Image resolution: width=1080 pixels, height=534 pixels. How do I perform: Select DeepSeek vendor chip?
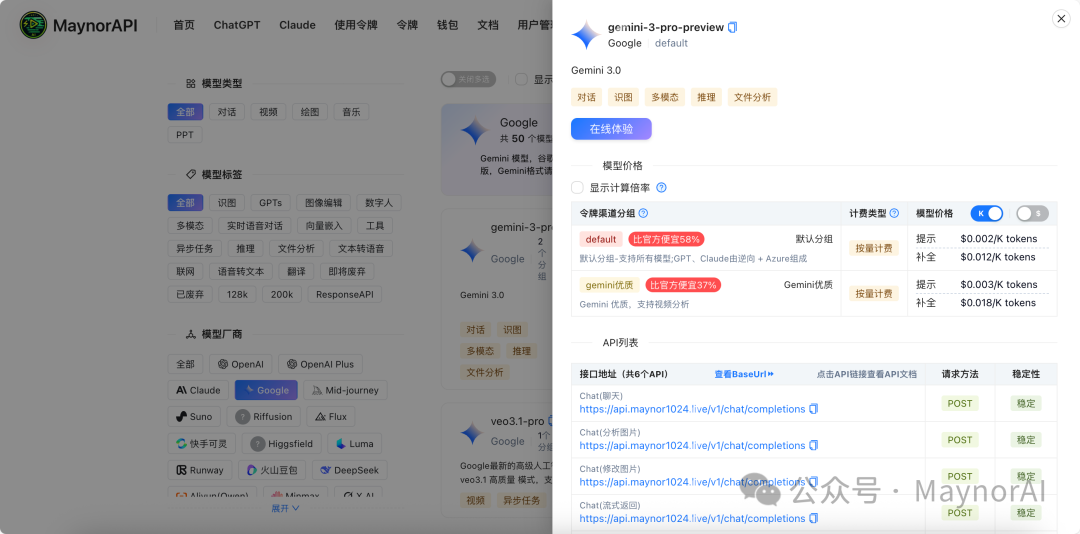click(x=349, y=470)
